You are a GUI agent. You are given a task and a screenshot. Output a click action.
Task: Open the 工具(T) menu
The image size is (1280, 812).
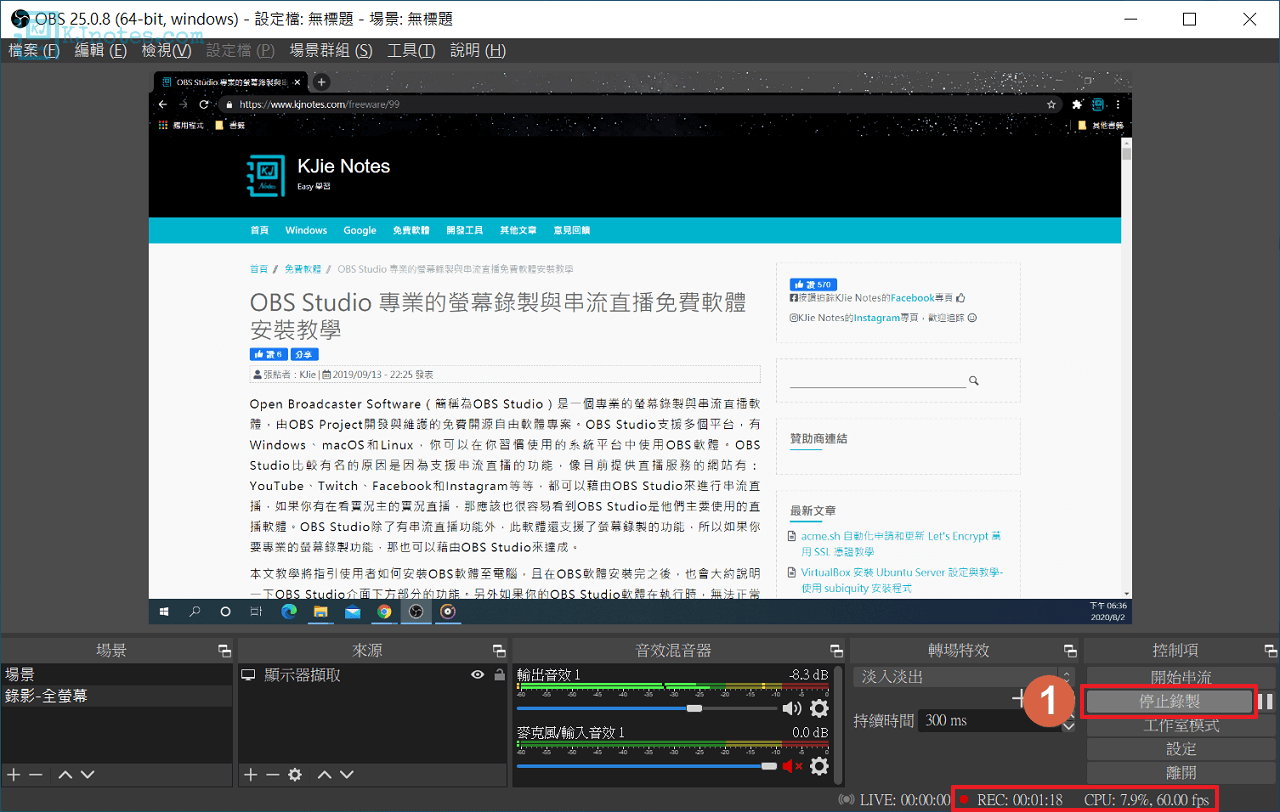tap(411, 50)
